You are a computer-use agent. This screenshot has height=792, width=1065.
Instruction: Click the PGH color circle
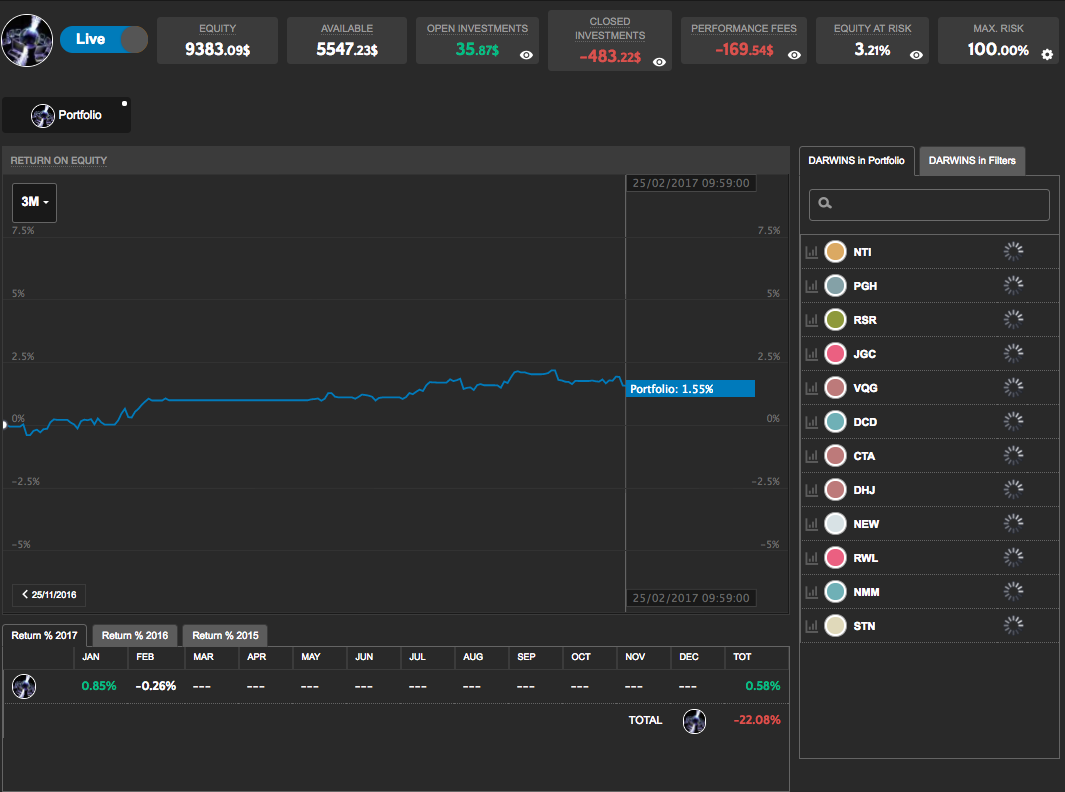click(x=836, y=286)
